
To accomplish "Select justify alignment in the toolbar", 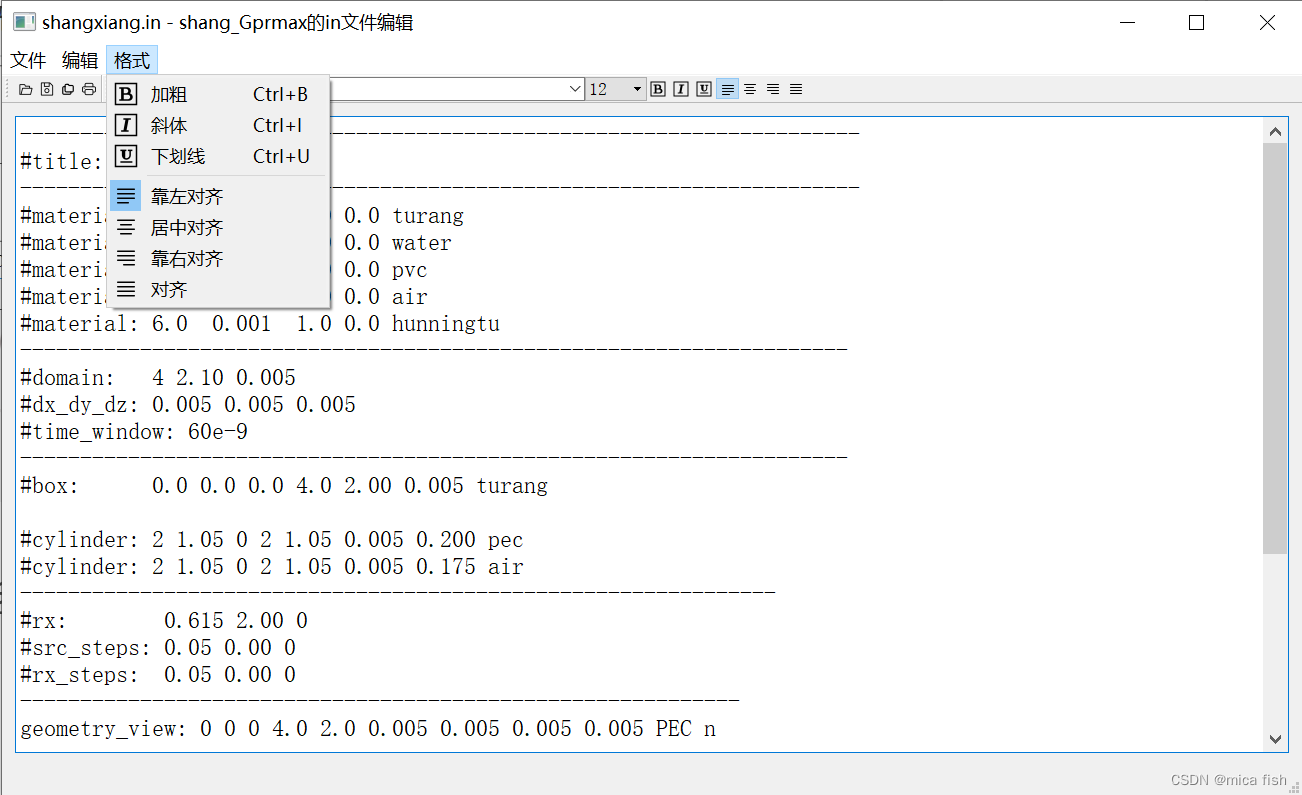I will click(x=796, y=89).
